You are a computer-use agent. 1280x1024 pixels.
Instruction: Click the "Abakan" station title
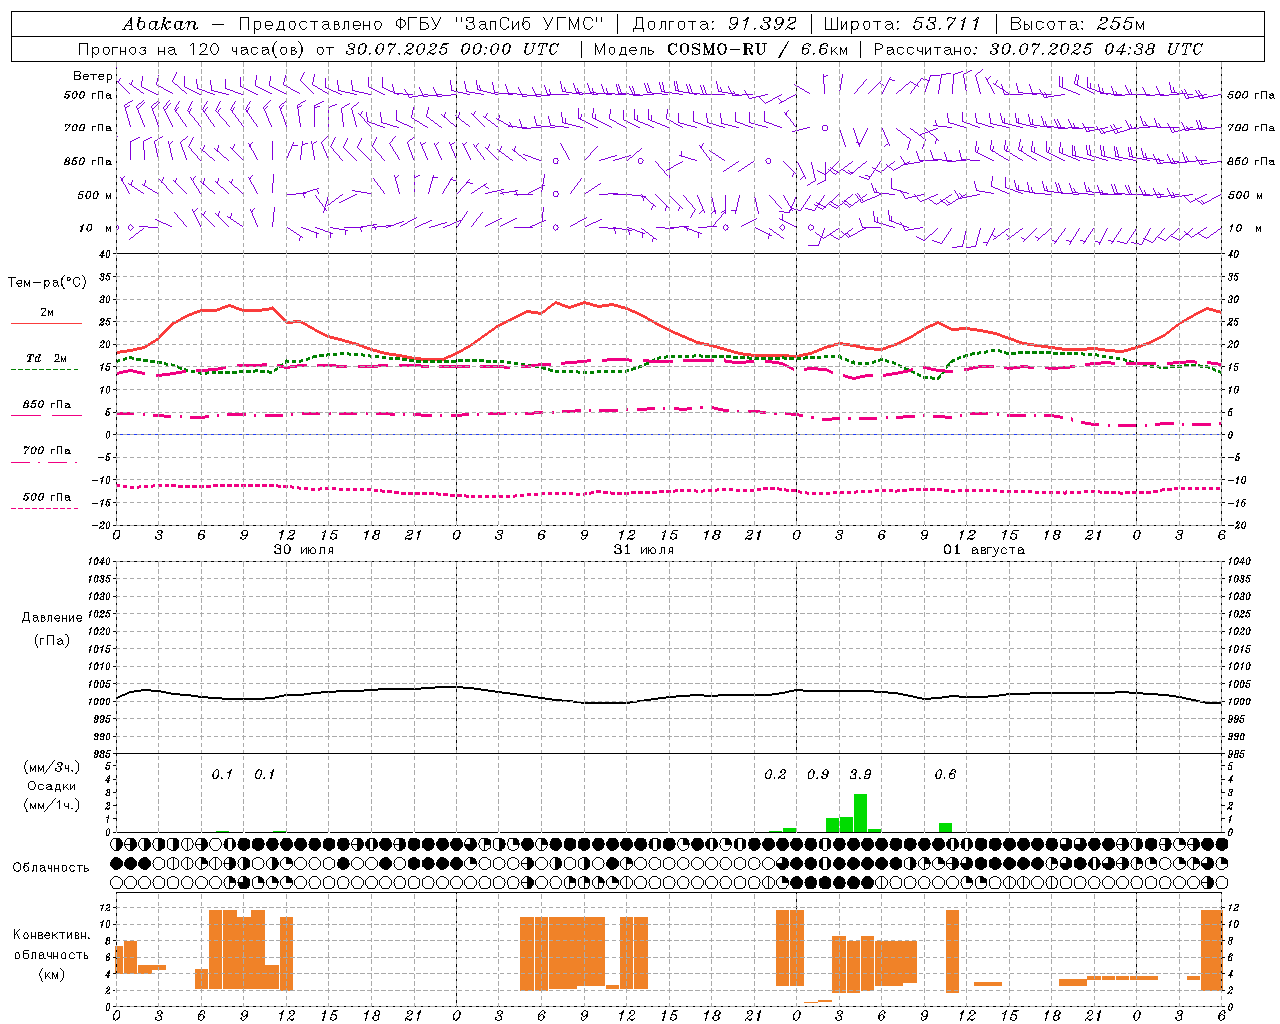tap(160, 23)
